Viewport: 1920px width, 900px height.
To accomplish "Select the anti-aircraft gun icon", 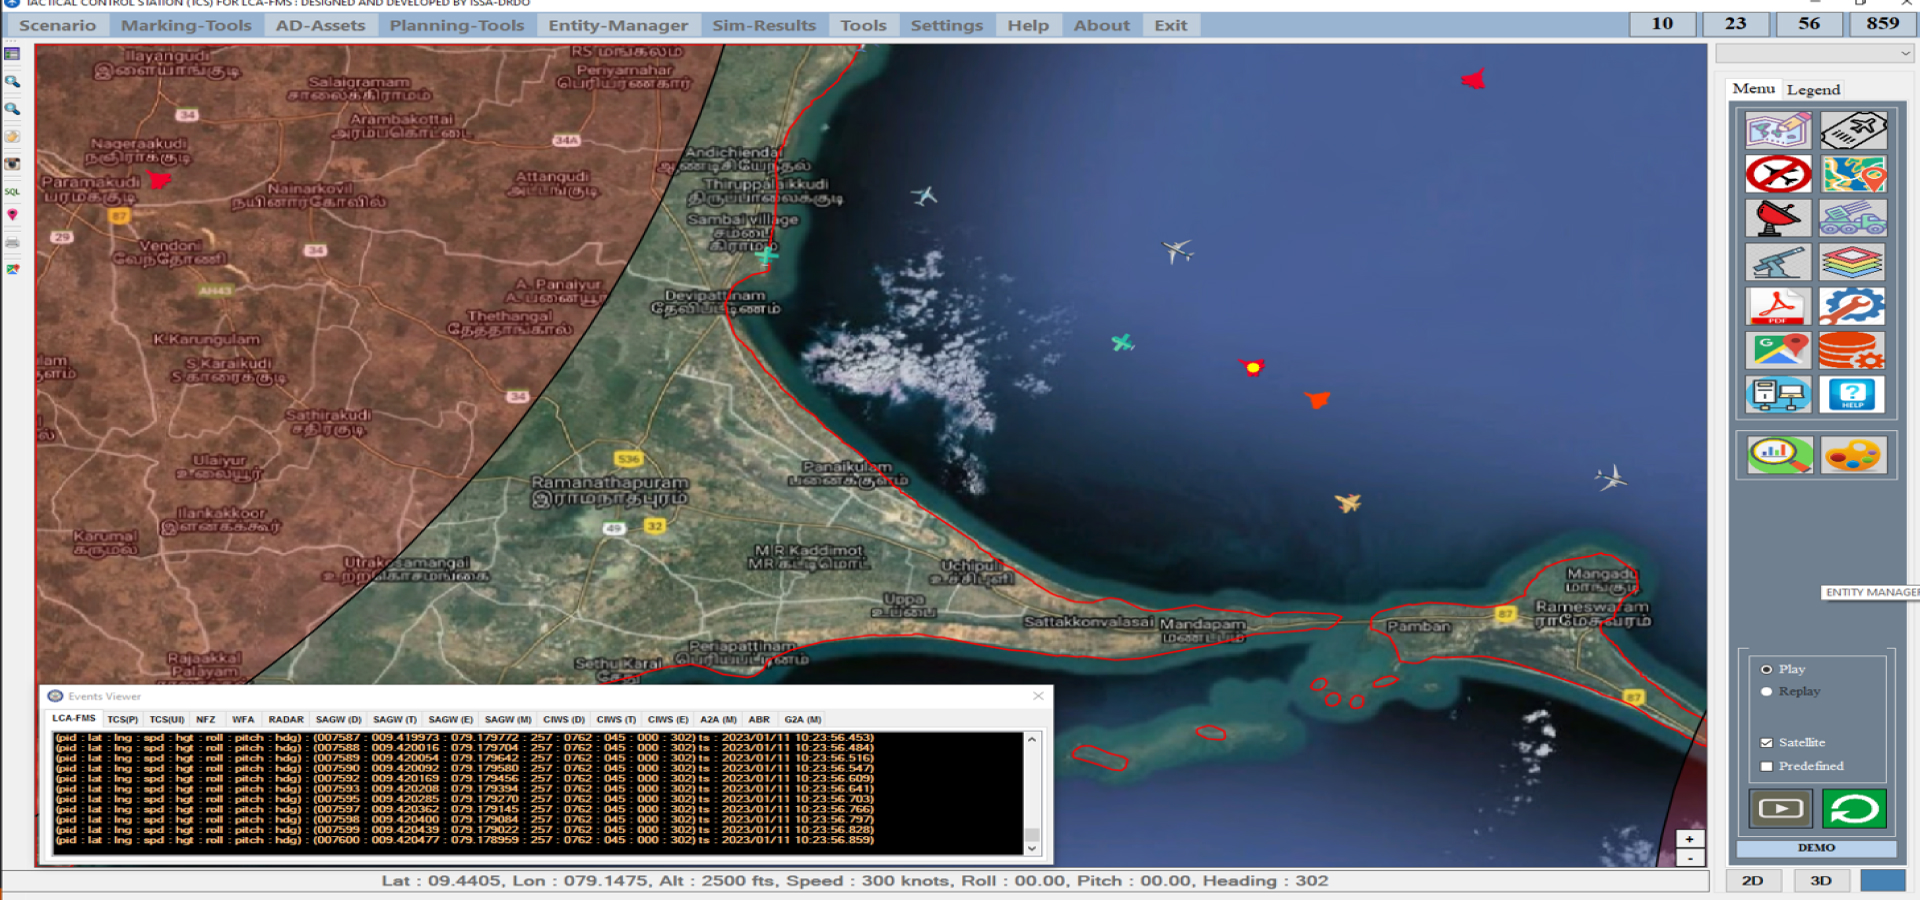I will click(1778, 262).
